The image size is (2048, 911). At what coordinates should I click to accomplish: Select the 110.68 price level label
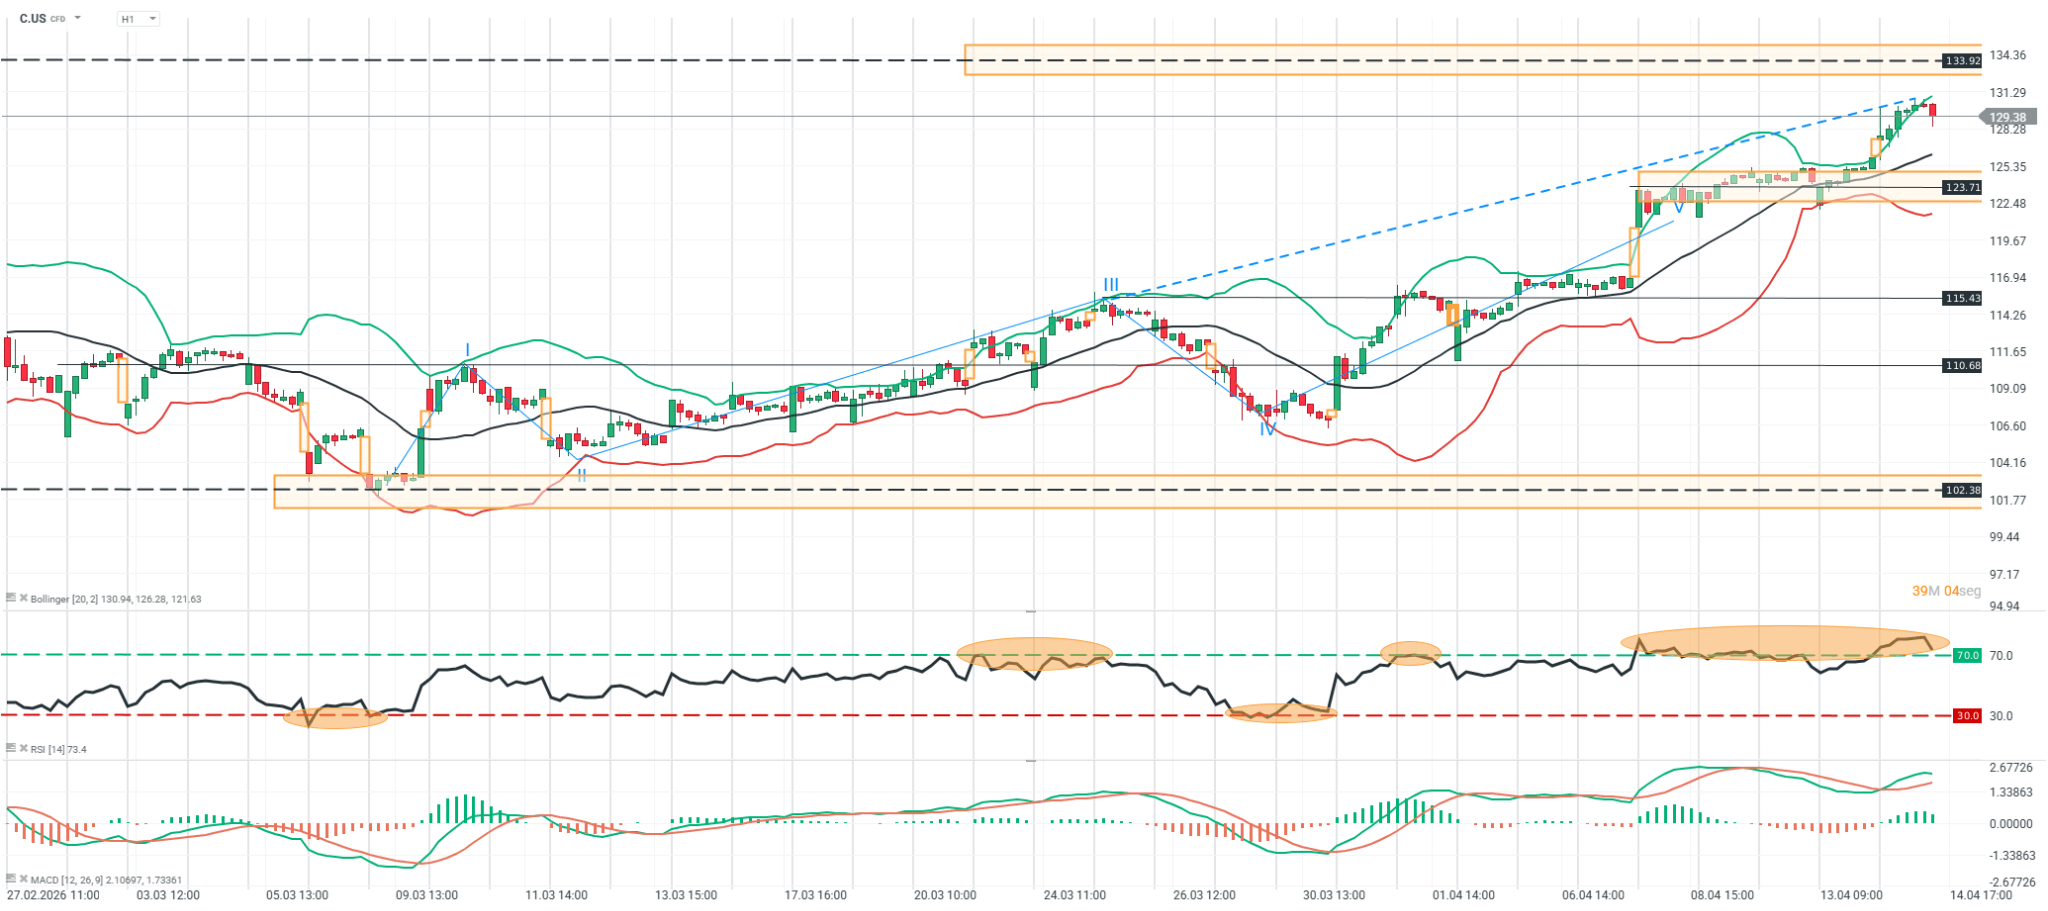click(x=1961, y=365)
